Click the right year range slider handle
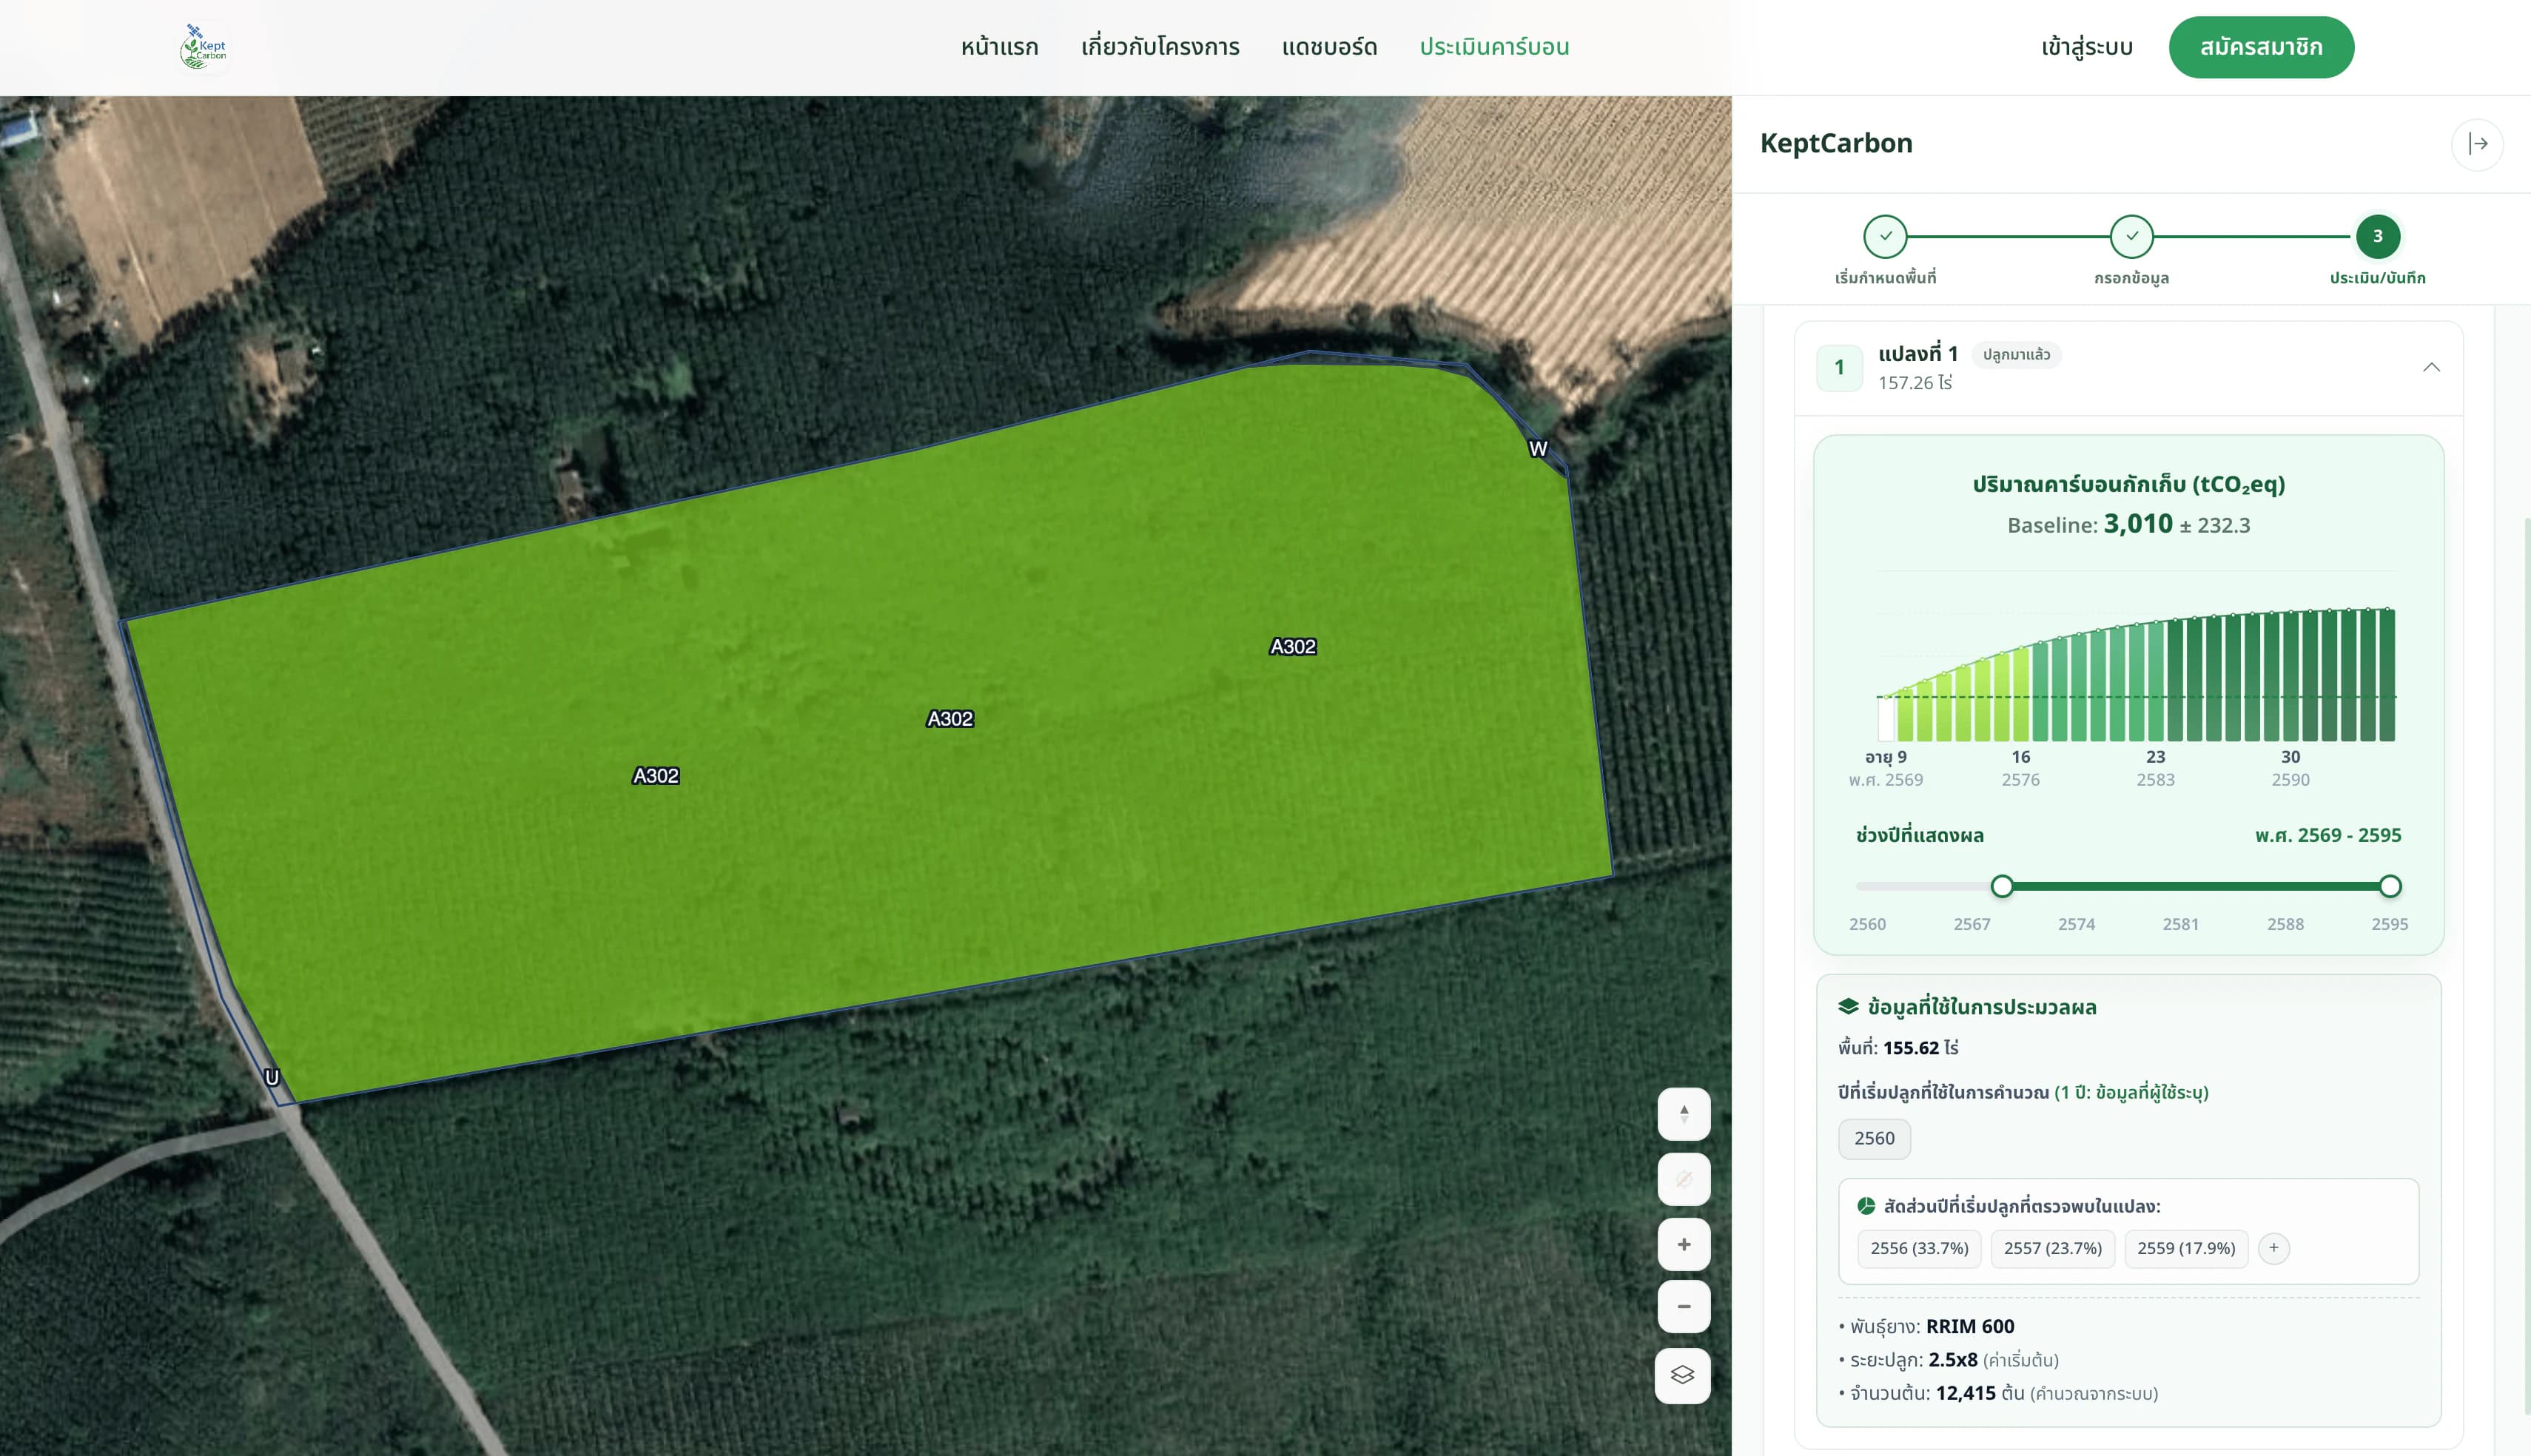The image size is (2531, 1456). (x=2390, y=886)
